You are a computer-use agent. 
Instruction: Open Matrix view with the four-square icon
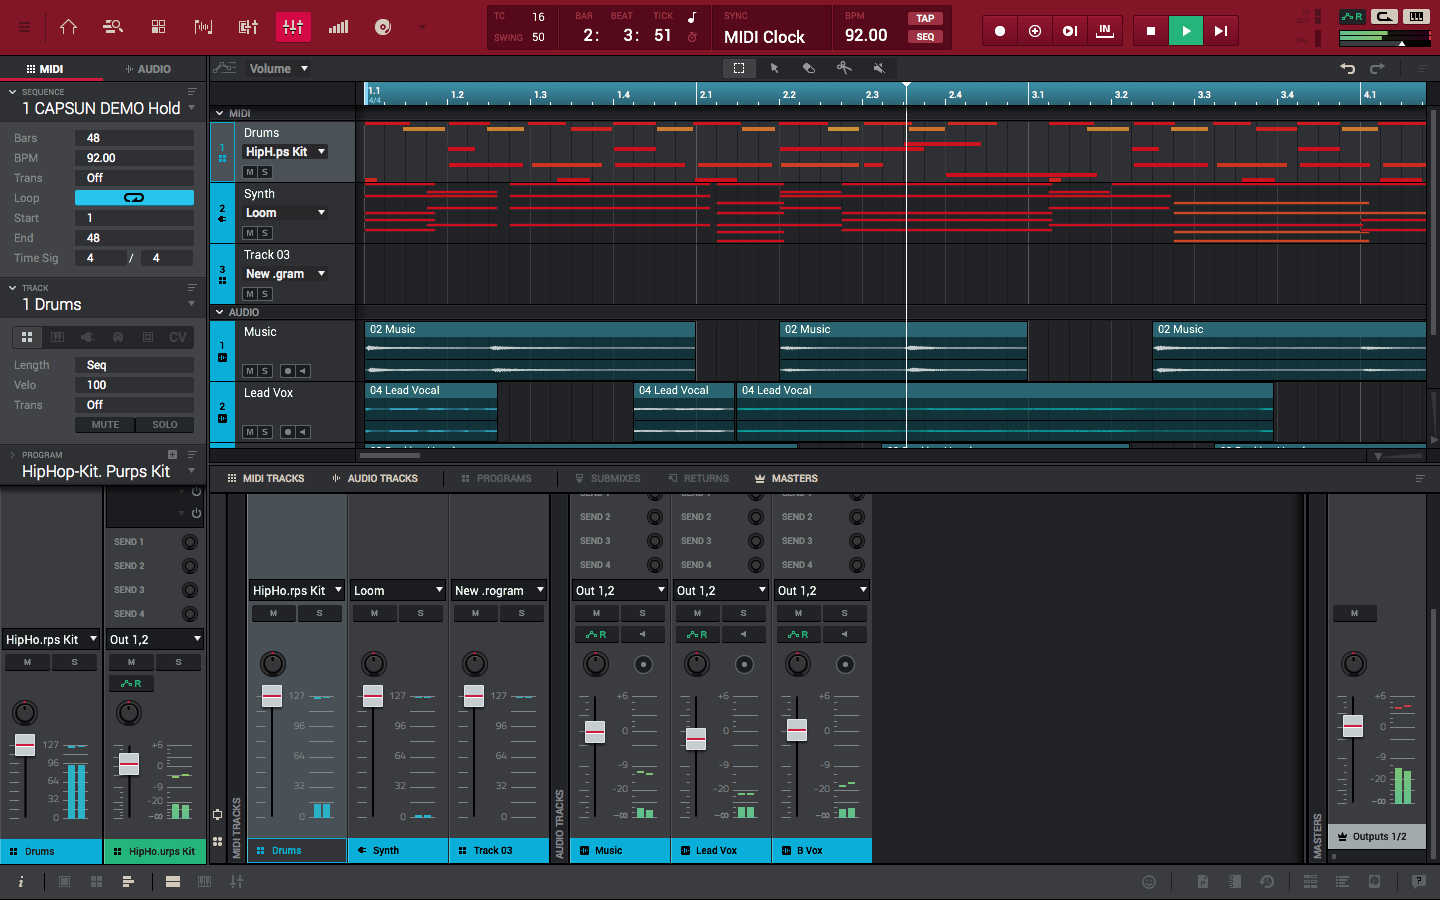[160, 27]
